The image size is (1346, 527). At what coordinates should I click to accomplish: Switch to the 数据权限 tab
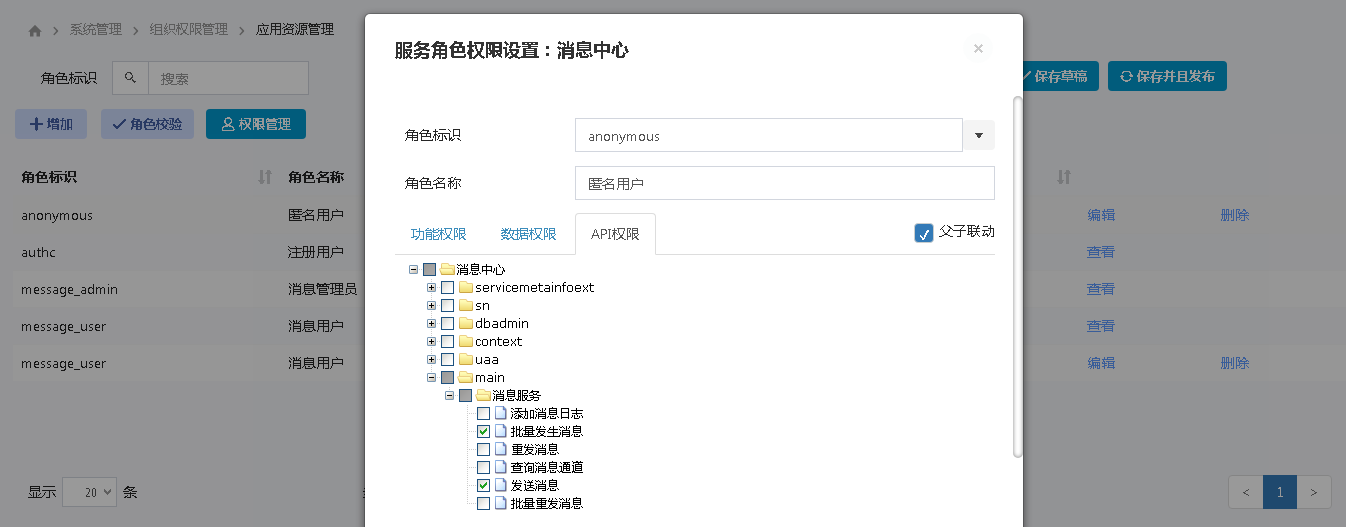(x=528, y=234)
